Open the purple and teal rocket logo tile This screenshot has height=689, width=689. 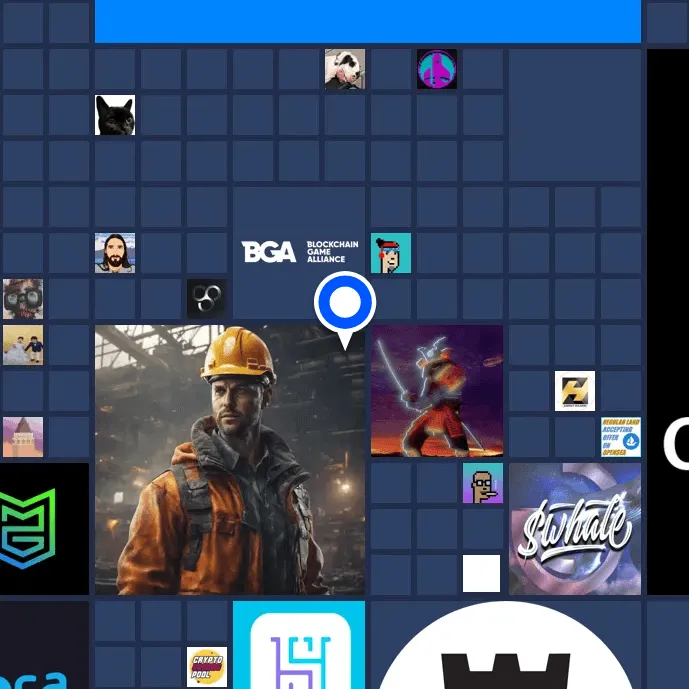pyautogui.click(x=437, y=69)
